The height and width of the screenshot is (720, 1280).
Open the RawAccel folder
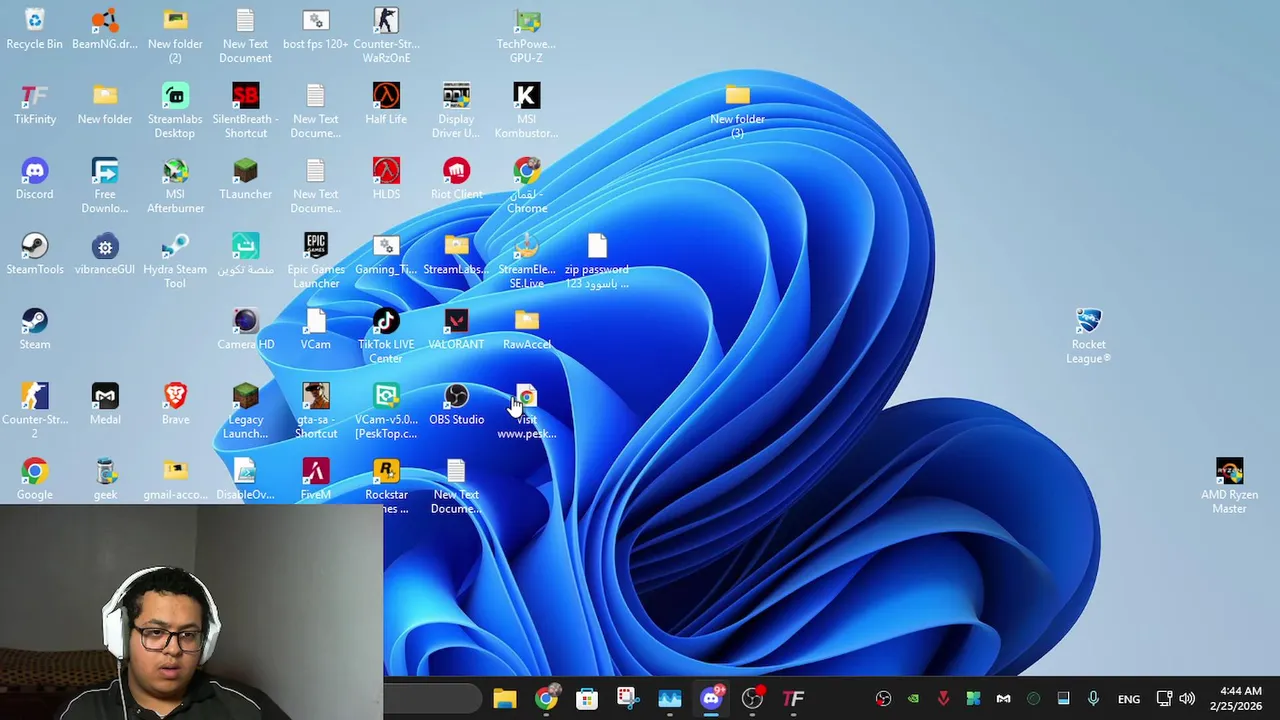pos(527,329)
